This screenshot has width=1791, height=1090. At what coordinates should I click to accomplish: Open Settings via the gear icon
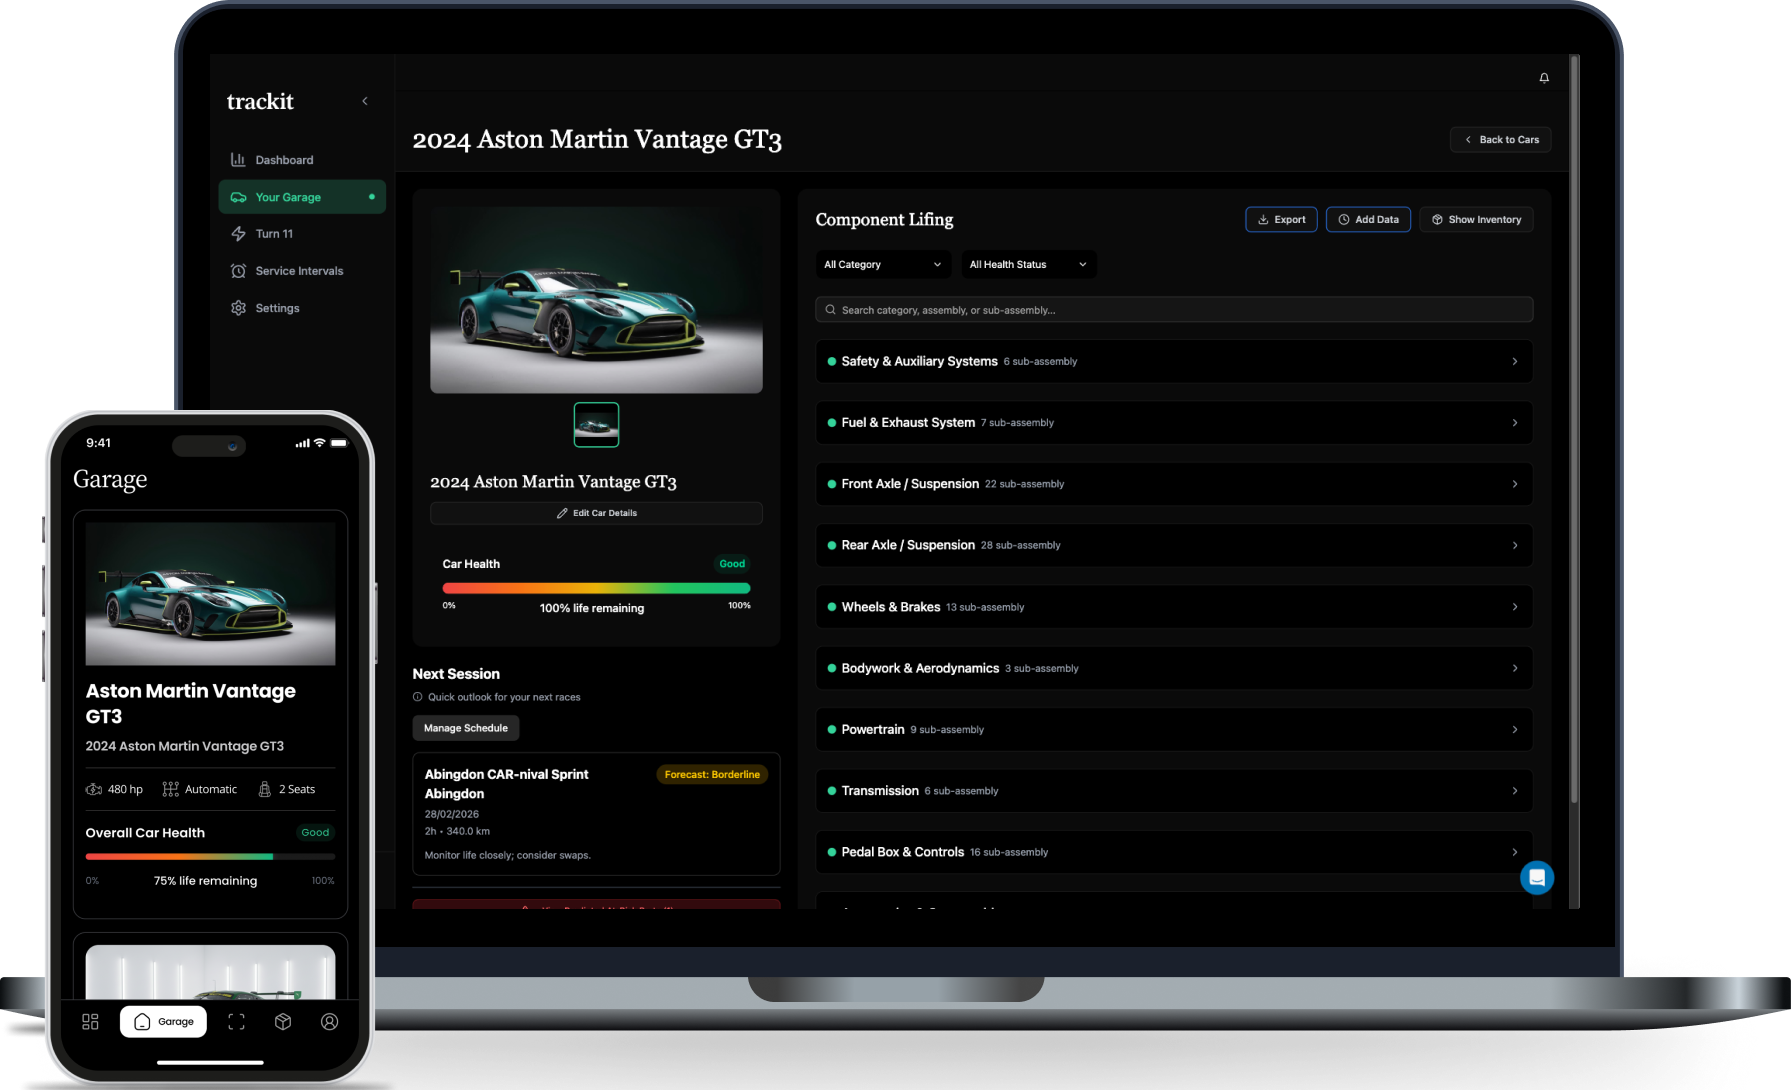pyautogui.click(x=238, y=308)
